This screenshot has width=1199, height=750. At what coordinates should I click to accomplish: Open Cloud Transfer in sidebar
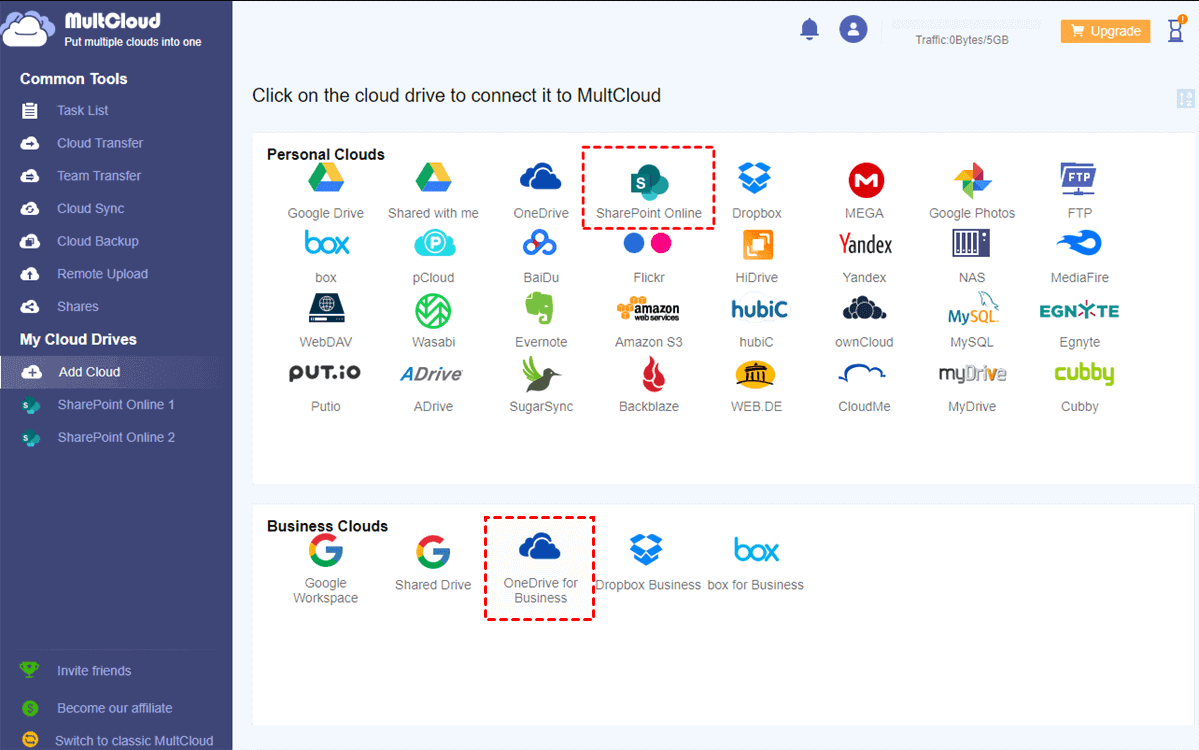coord(99,143)
